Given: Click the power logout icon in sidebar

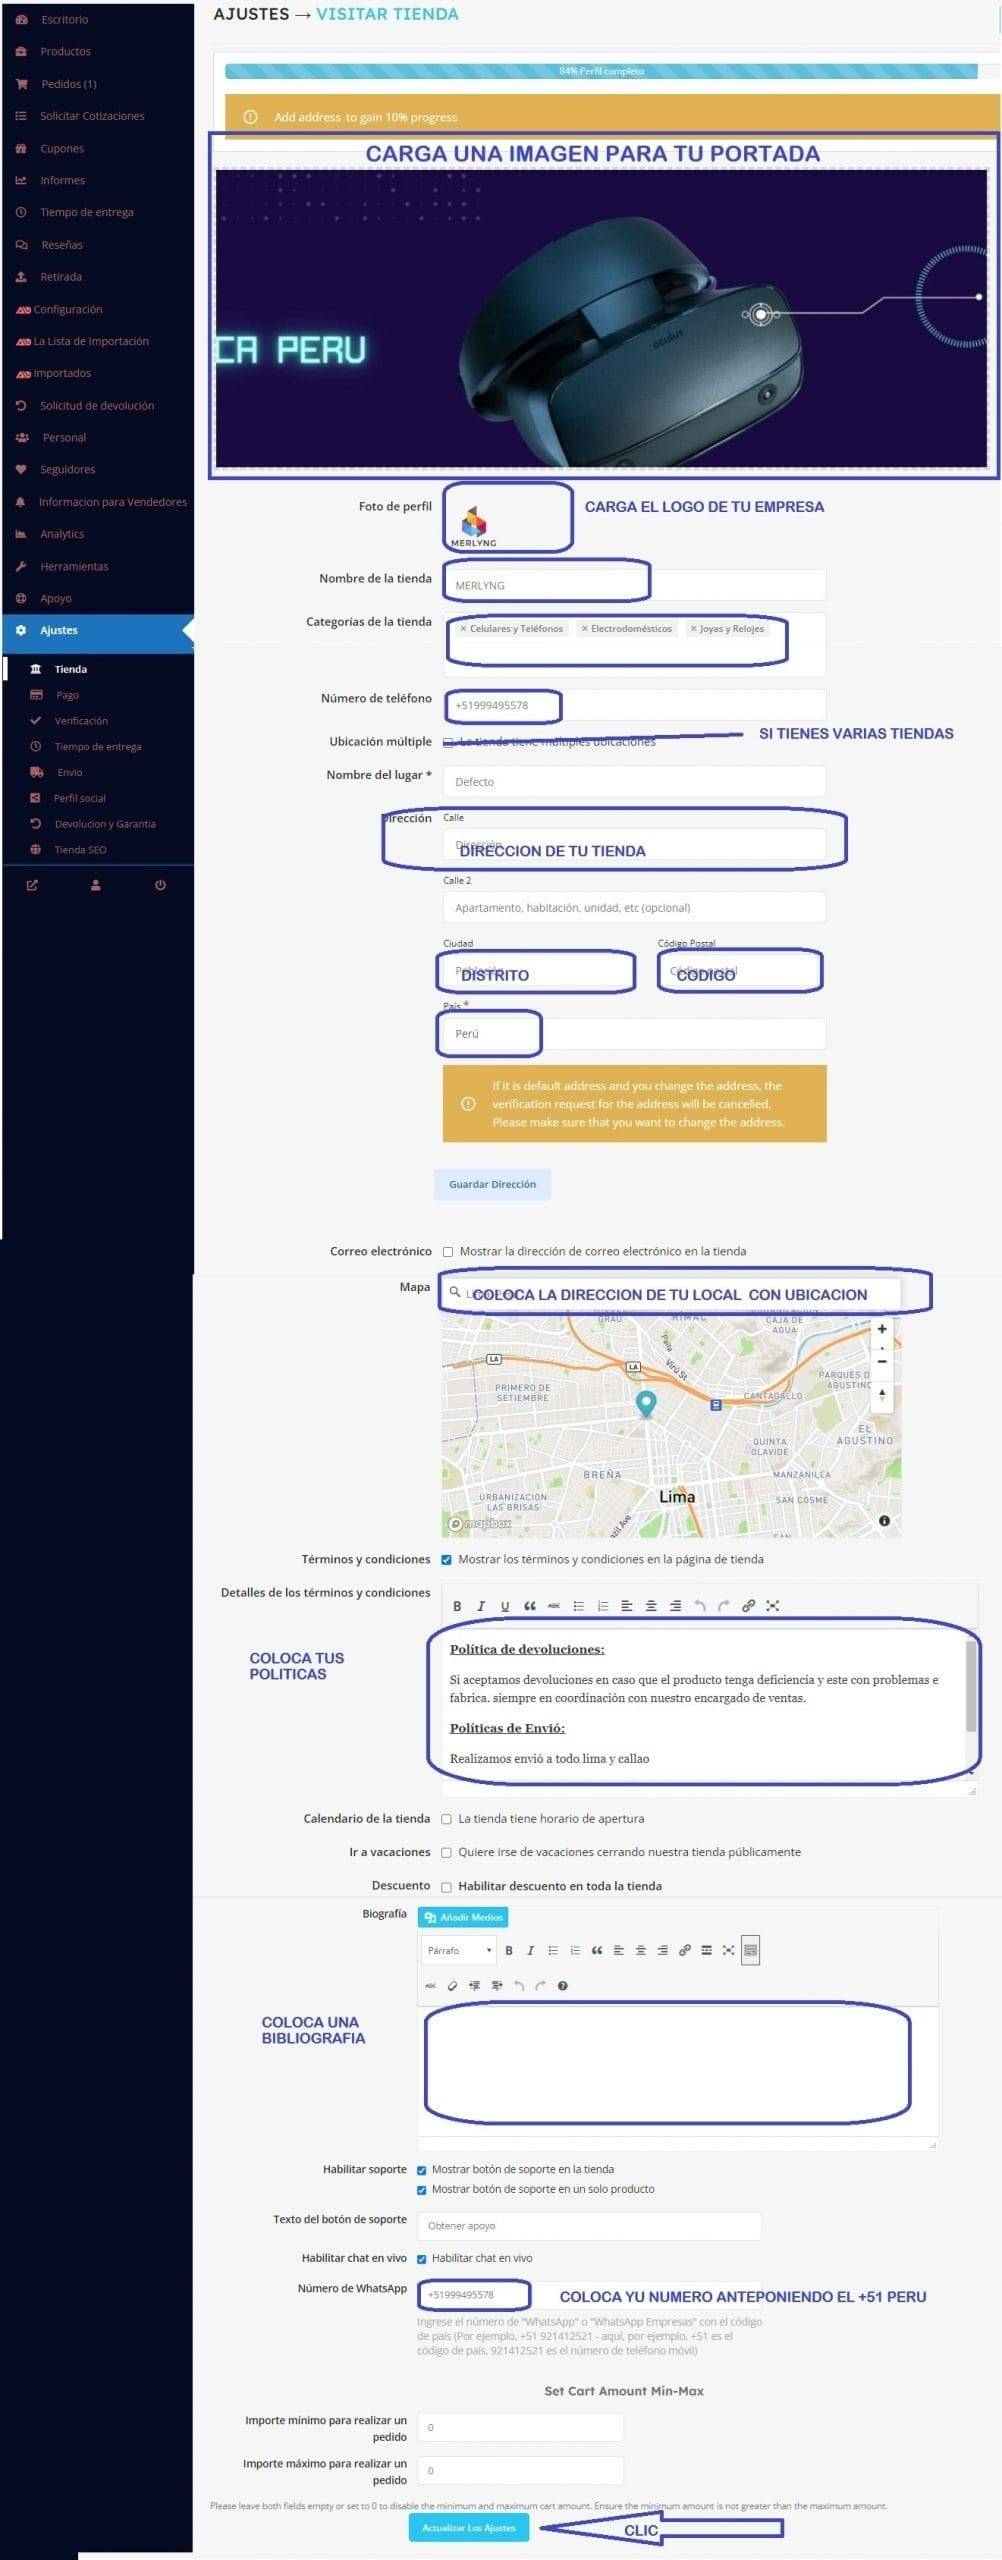Looking at the screenshot, I should 160,885.
